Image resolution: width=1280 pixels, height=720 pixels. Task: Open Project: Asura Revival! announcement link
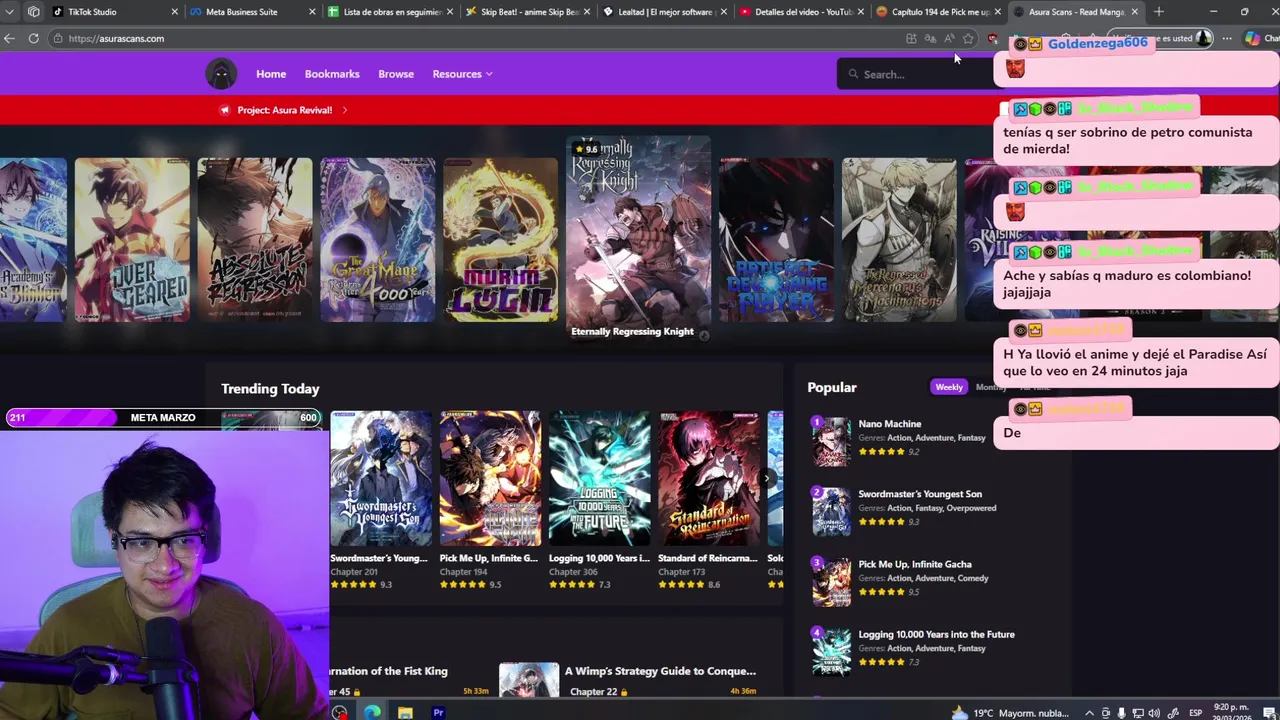[285, 110]
